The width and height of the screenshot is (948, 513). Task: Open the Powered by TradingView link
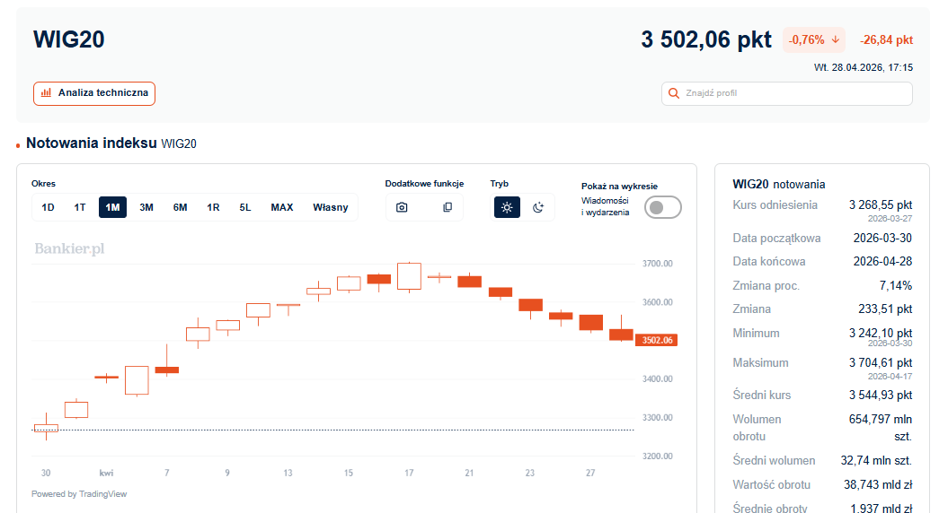[79, 494]
